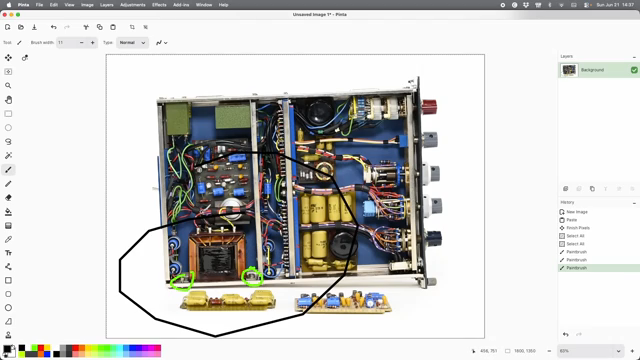Select the Color Picker eyedropper tool
Viewport: 640px width, 360px height.
click(8, 239)
